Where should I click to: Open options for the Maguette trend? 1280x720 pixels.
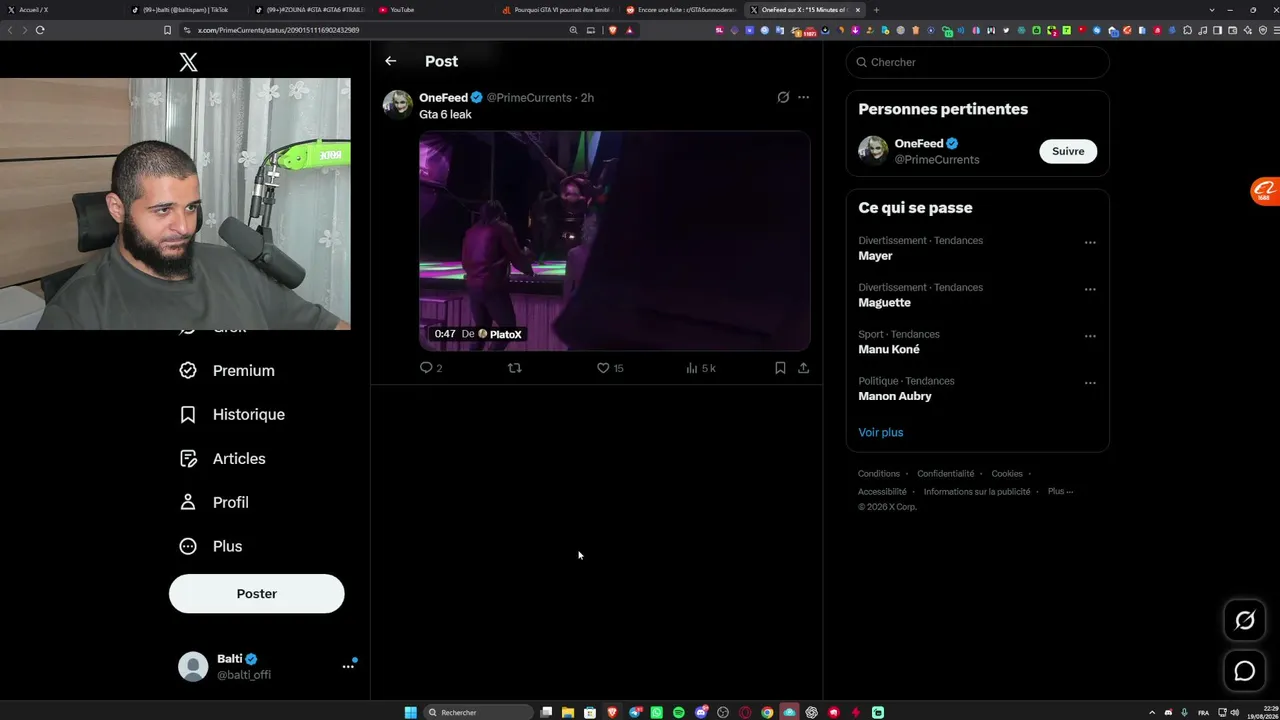(x=1090, y=289)
